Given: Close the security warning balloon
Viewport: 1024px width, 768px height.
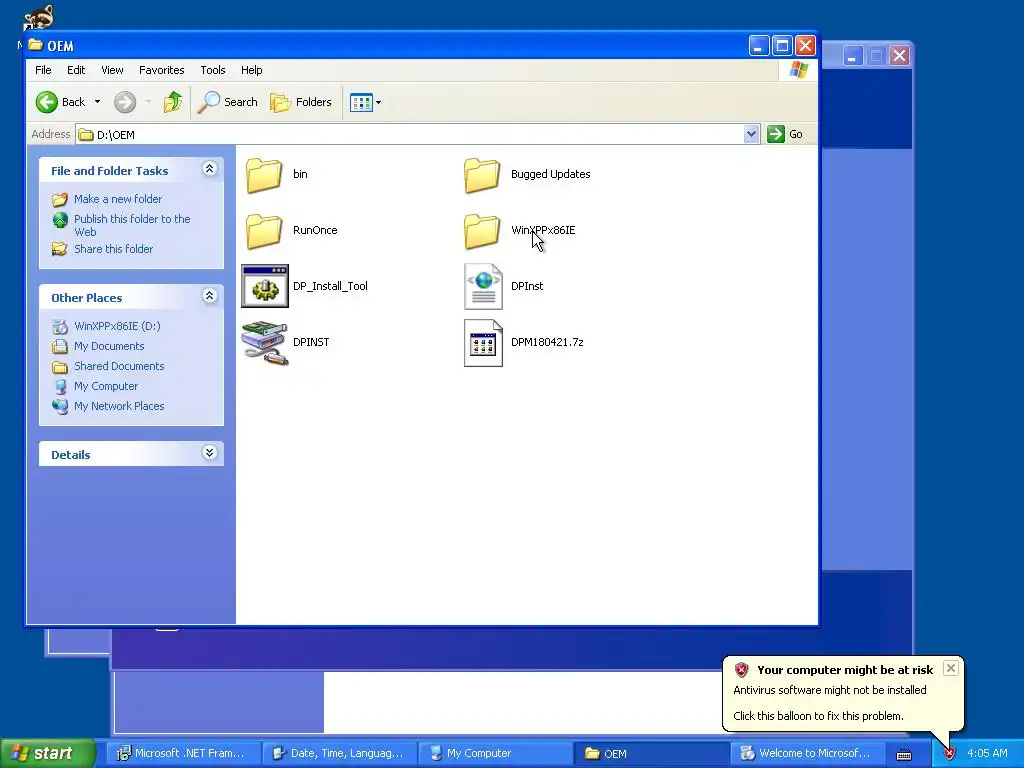Looking at the screenshot, I should (951, 668).
